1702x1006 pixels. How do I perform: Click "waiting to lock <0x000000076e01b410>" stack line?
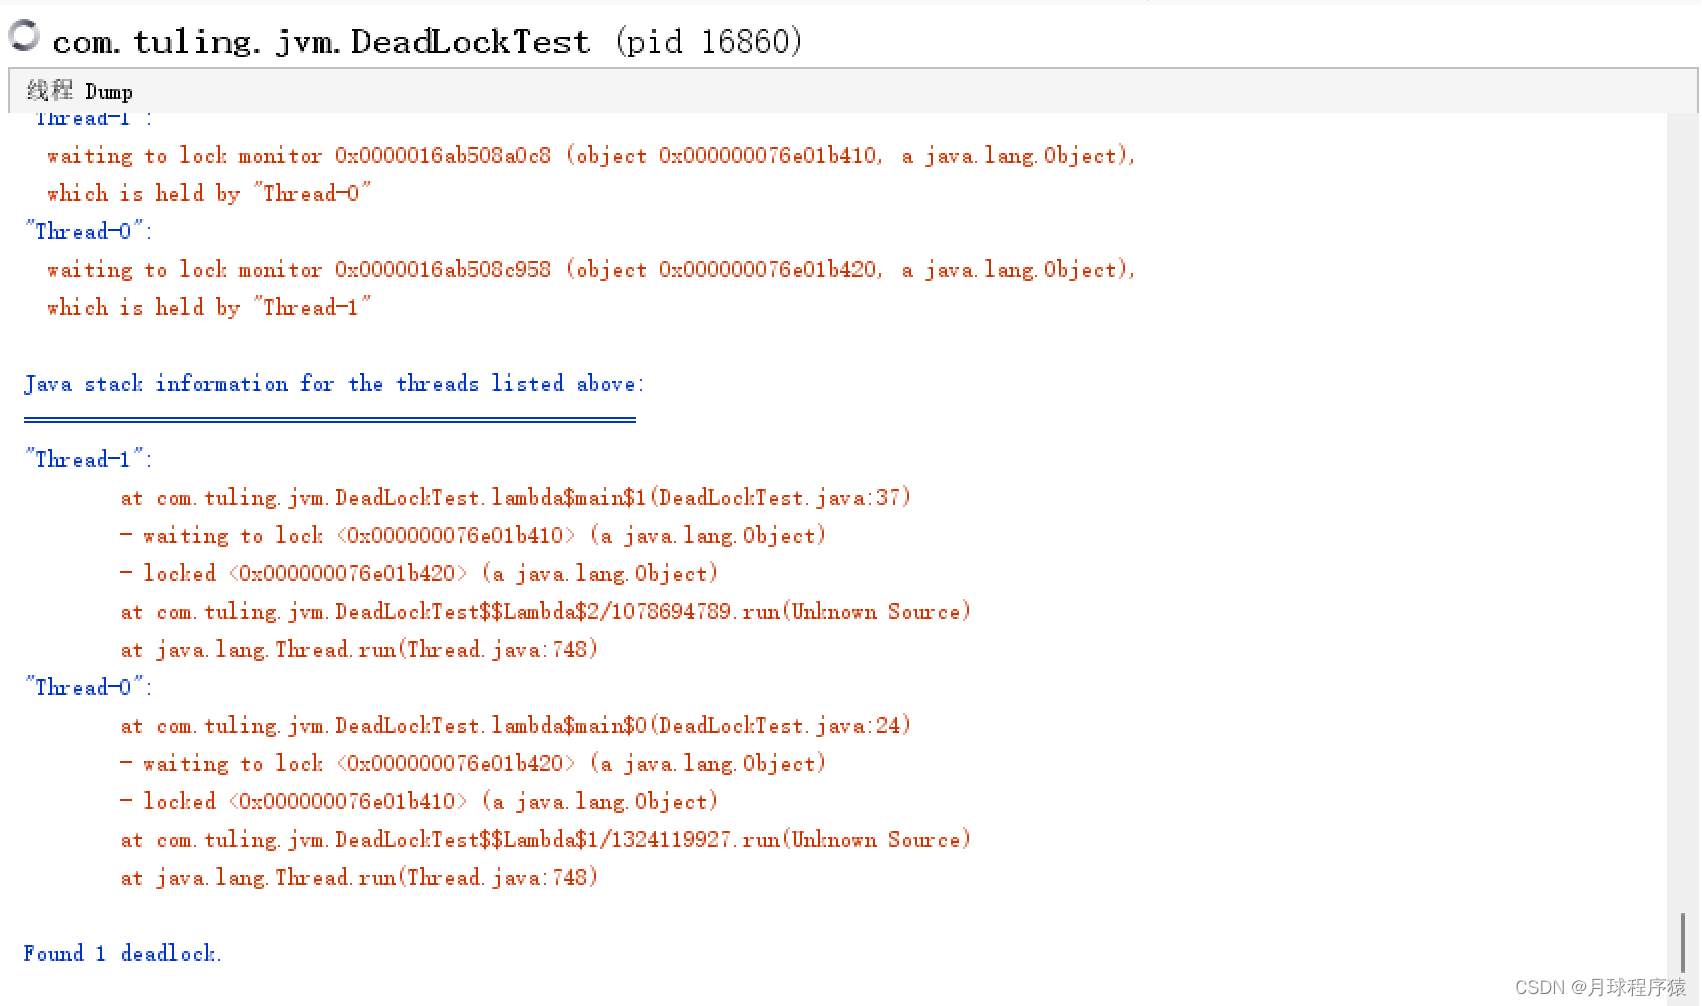[x=472, y=536]
